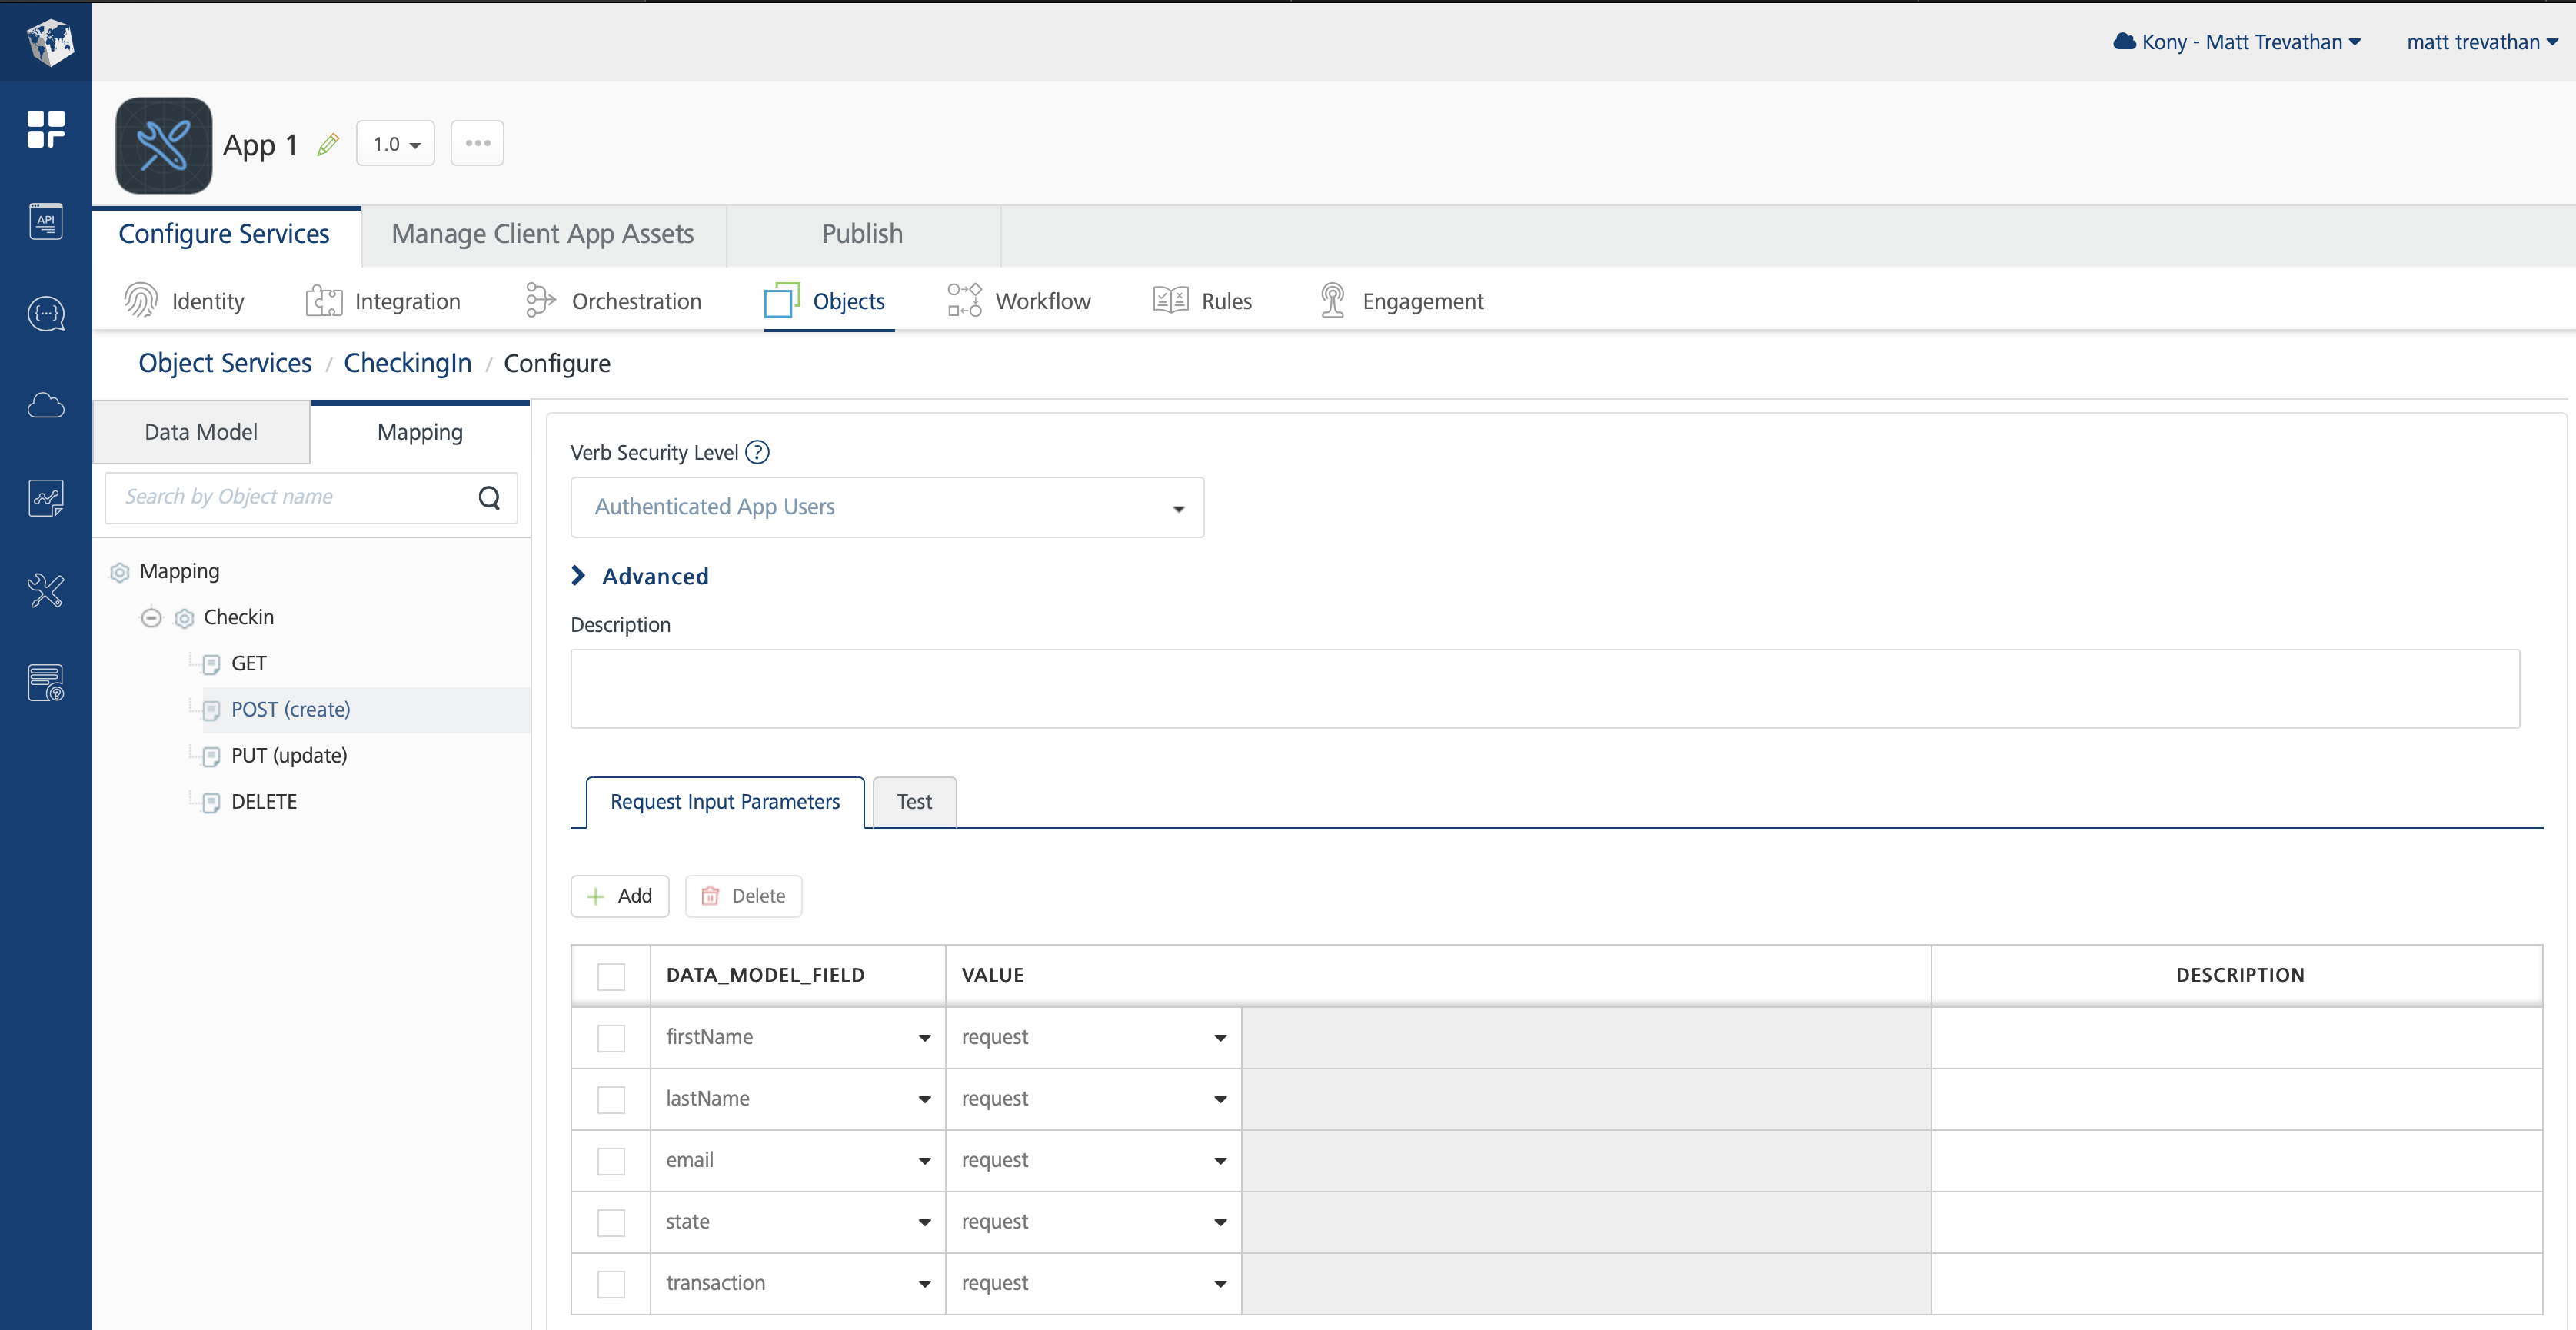The height and width of the screenshot is (1330, 2576).
Task: Navigate to Object Services breadcrumb link
Action: point(224,362)
